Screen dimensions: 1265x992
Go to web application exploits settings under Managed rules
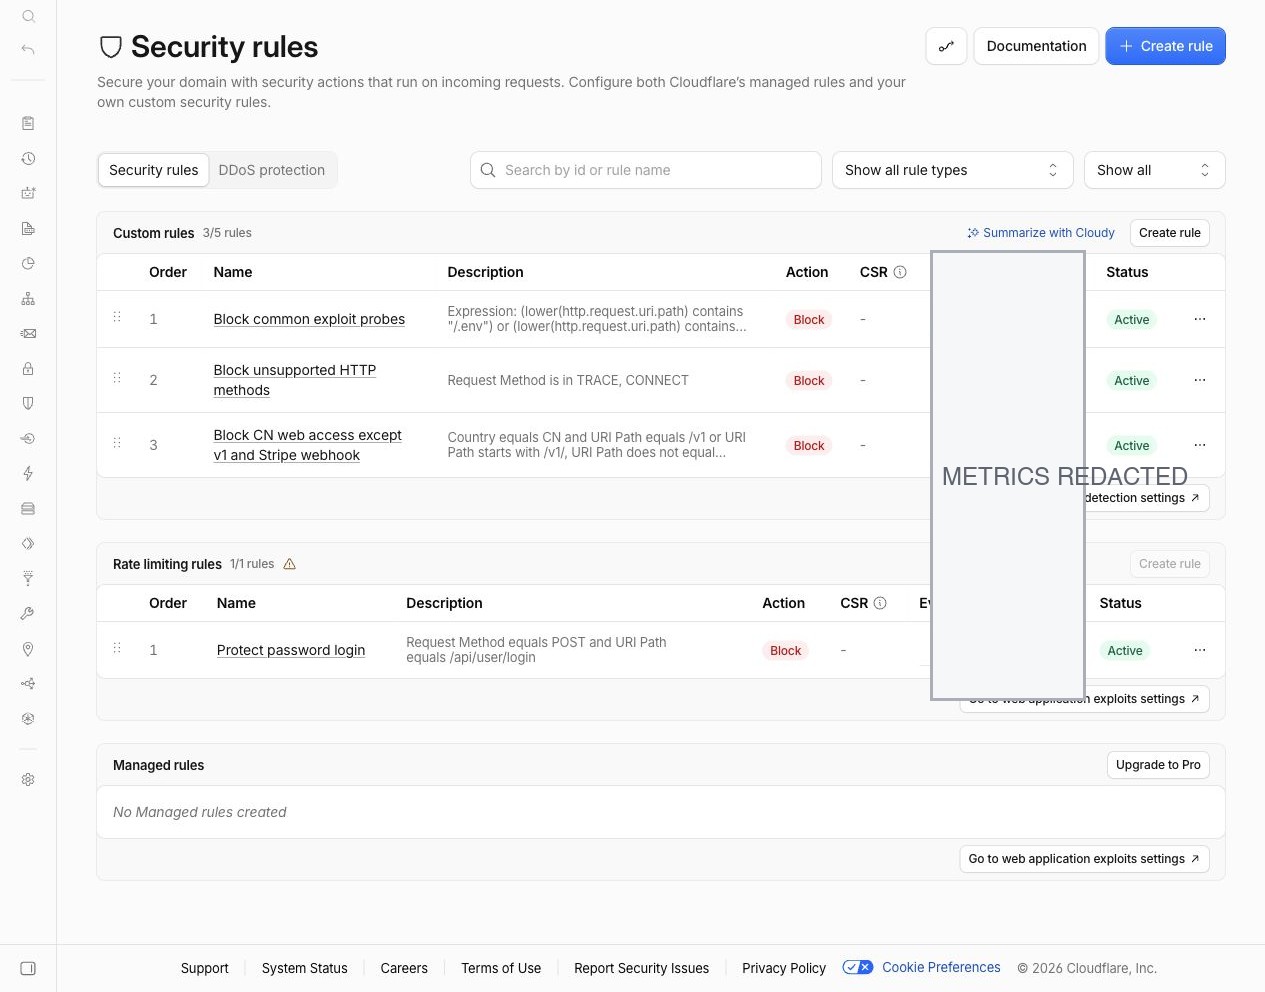pyautogui.click(x=1084, y=859)
